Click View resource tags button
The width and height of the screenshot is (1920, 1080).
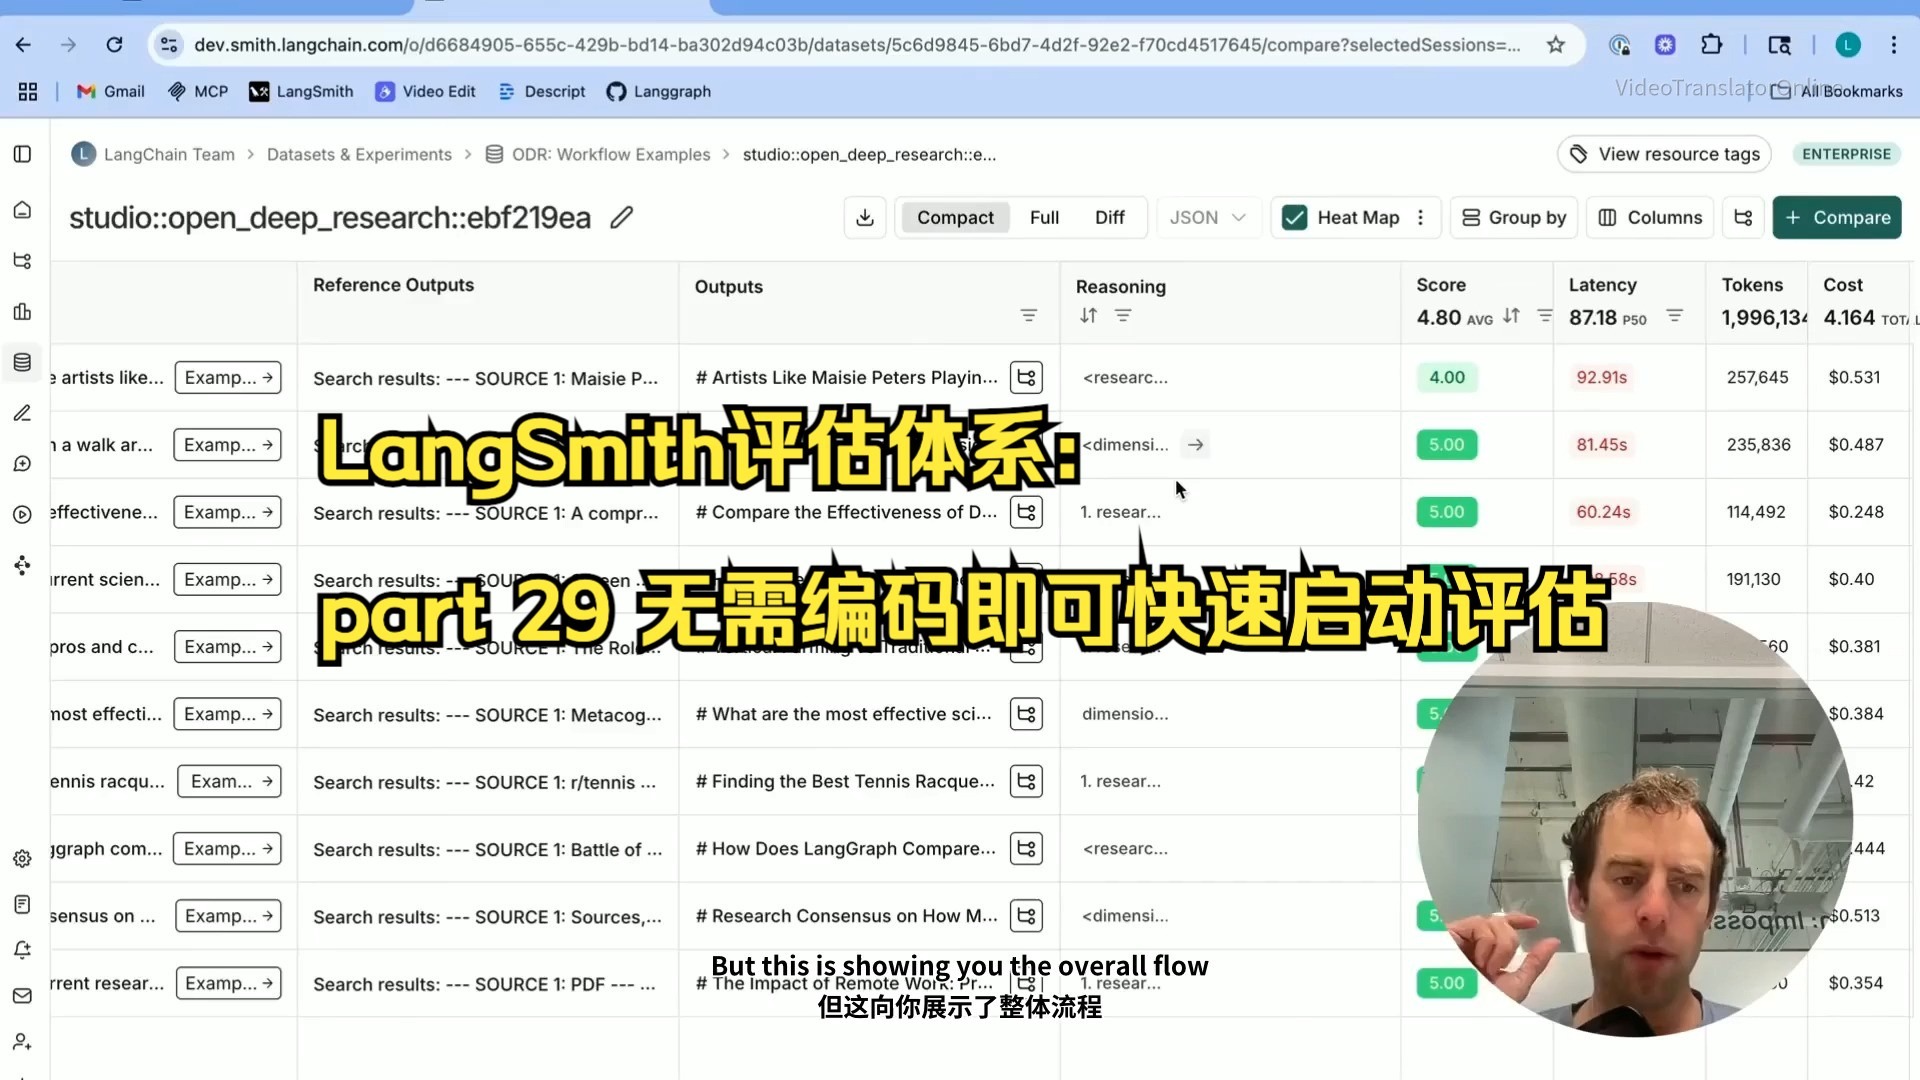pos(1665,154)
